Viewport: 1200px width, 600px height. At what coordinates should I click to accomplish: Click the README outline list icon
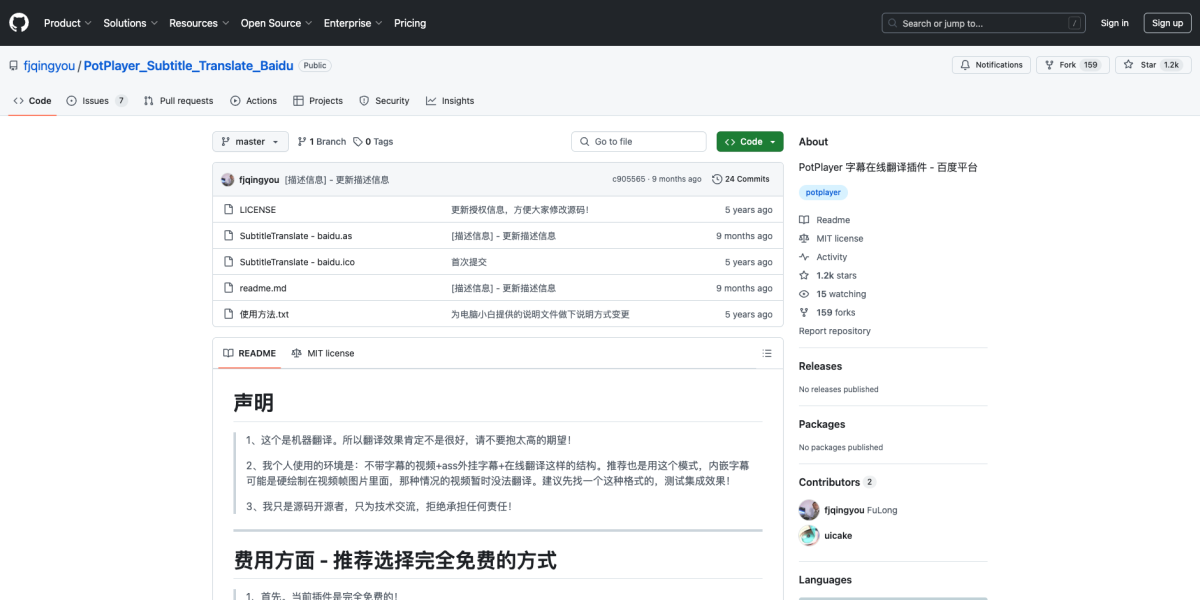click(767, 353)
